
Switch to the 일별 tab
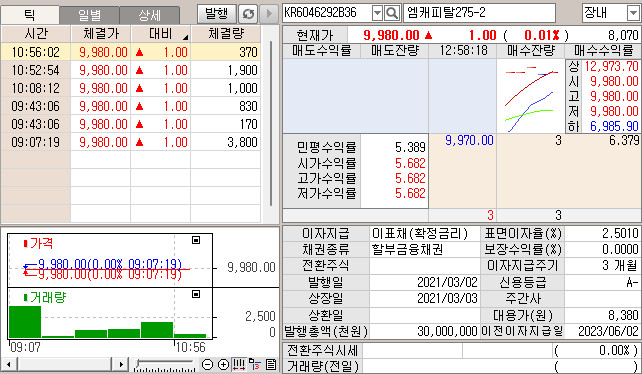90,15
